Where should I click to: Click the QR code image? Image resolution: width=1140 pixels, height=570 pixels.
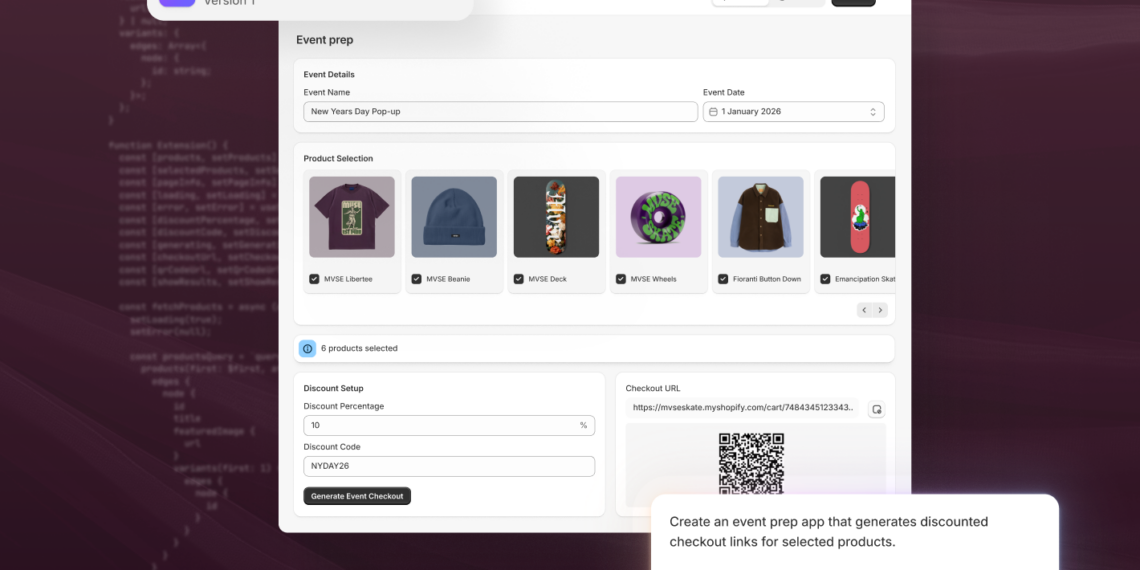click(x=751, y=462)
